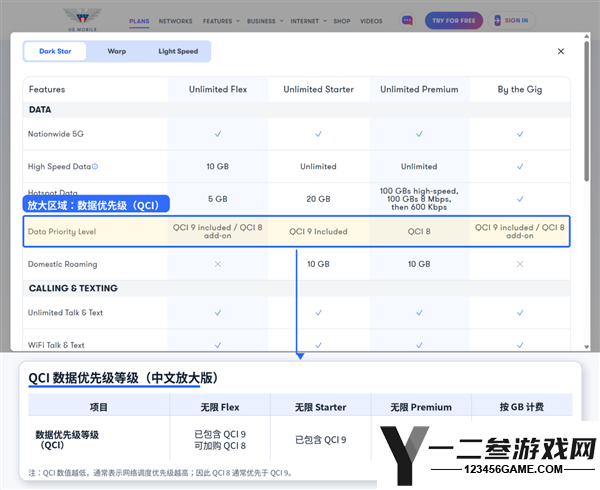Expand the Internet dropdown menu
This screenshot has width=600, height=490.
point(308,21)
